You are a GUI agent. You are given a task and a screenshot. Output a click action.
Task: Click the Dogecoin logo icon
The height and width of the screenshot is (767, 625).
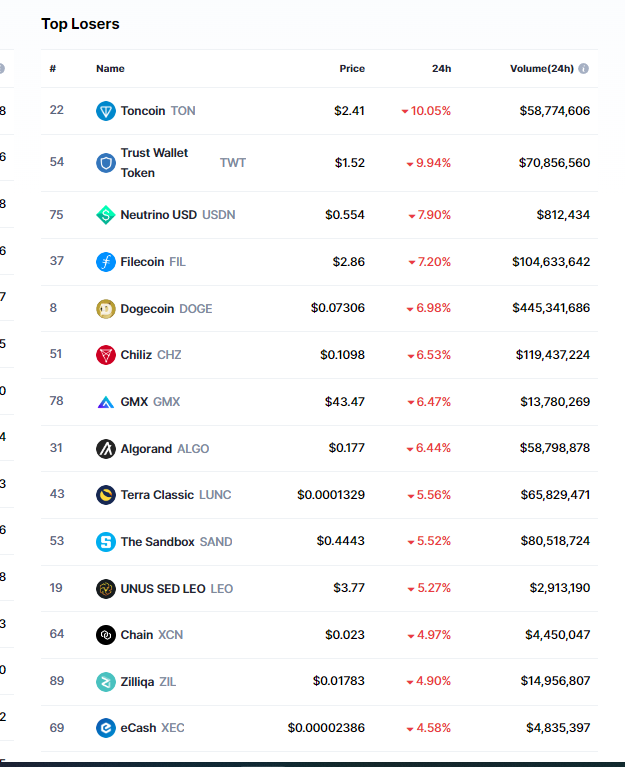pos(106,309)
